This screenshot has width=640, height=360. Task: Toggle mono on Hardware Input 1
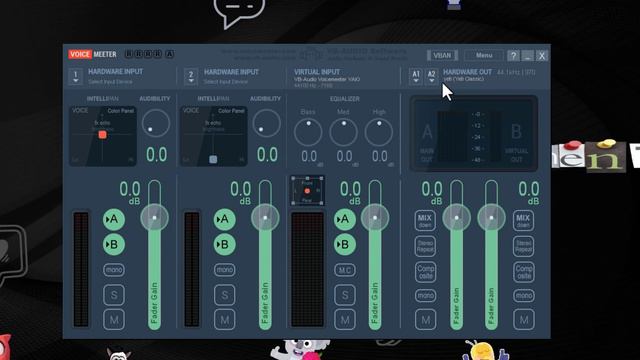pyautogui.click(x=114, y=270)
